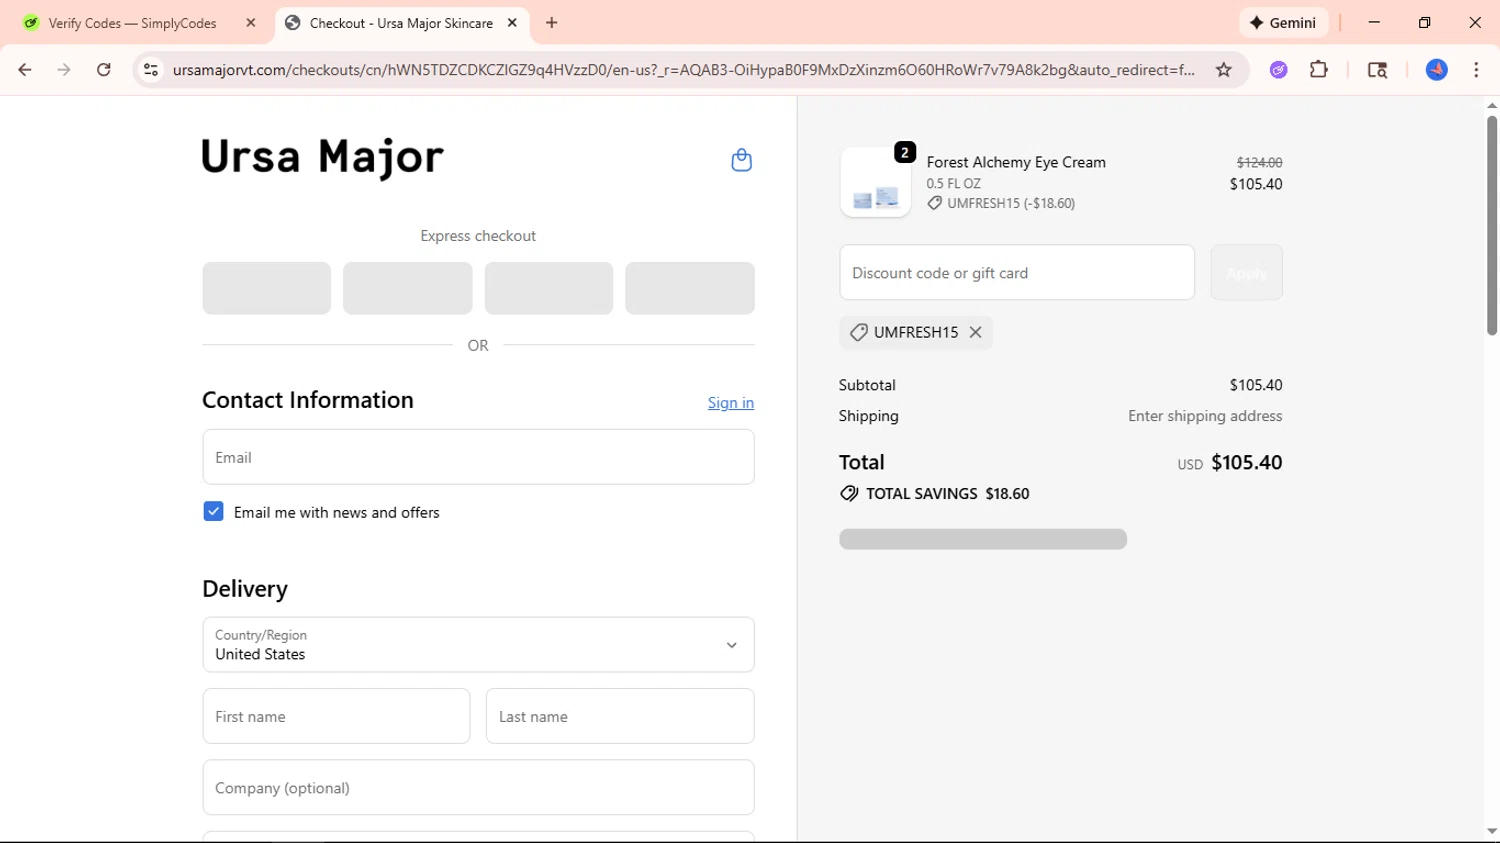Screen dimensions: 1500x843
Task: Close the Checkout Ursa Major tab
Action: 512,23
